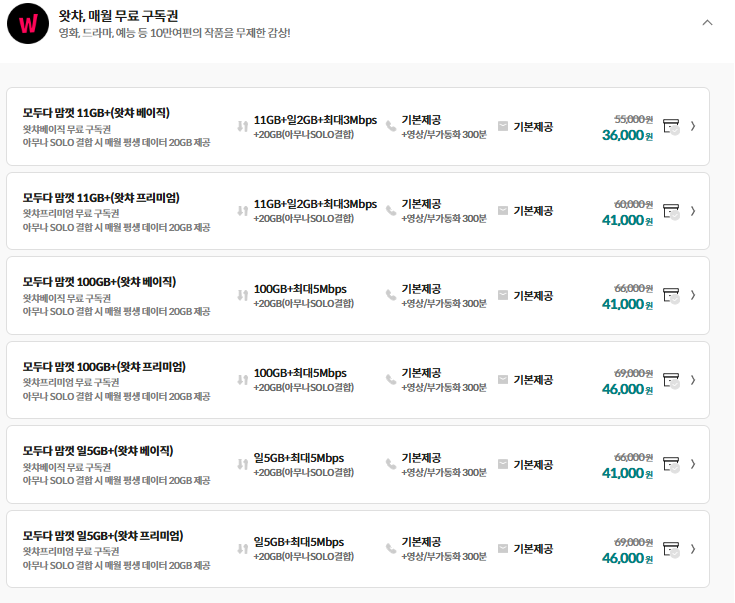Select +20GB(아무나SOLO결합) in 100GB+ 프리미엄 row
735x603 pixels.
pos(304,388)
